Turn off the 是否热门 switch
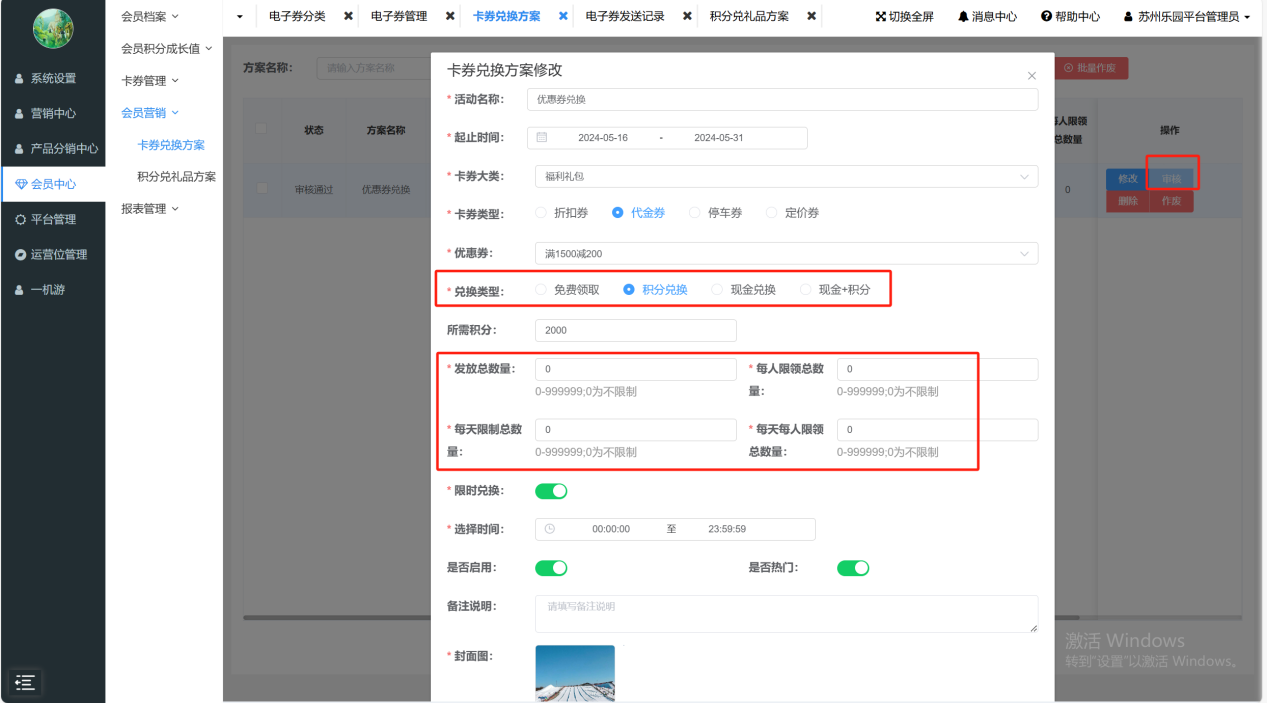 coord(853,568)
